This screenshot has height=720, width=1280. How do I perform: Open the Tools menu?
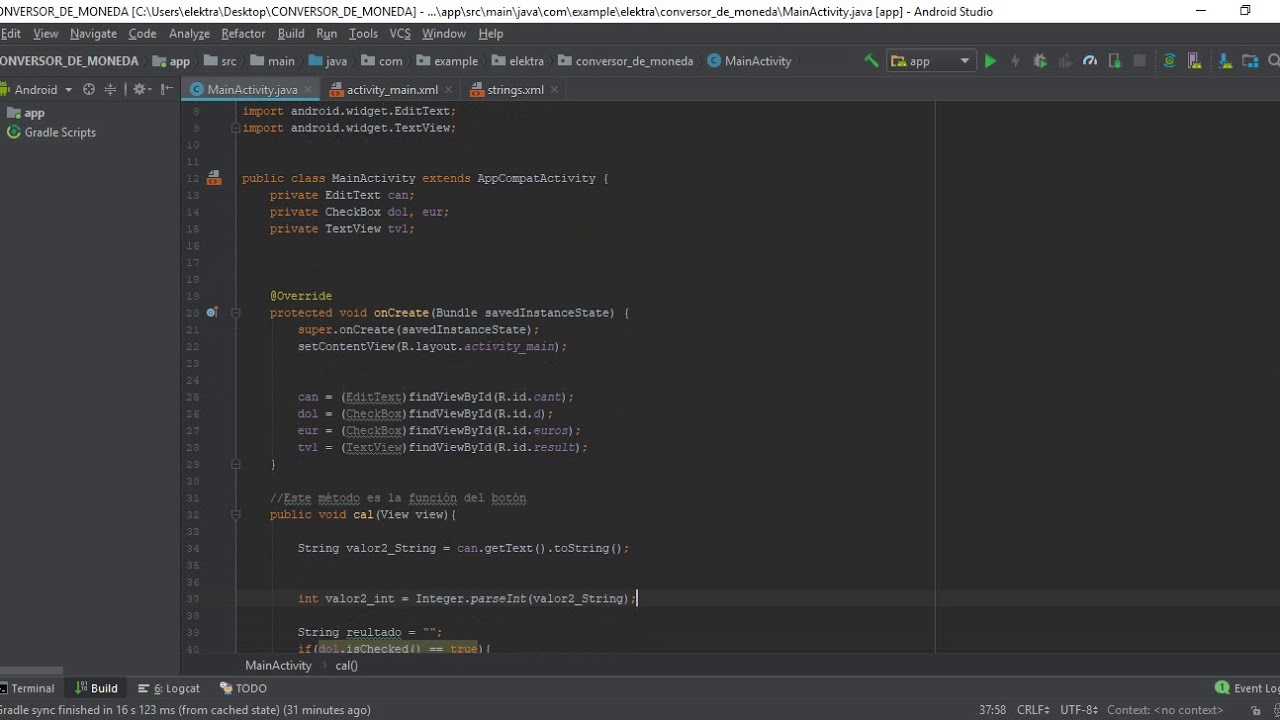click(x=363, y=33)
